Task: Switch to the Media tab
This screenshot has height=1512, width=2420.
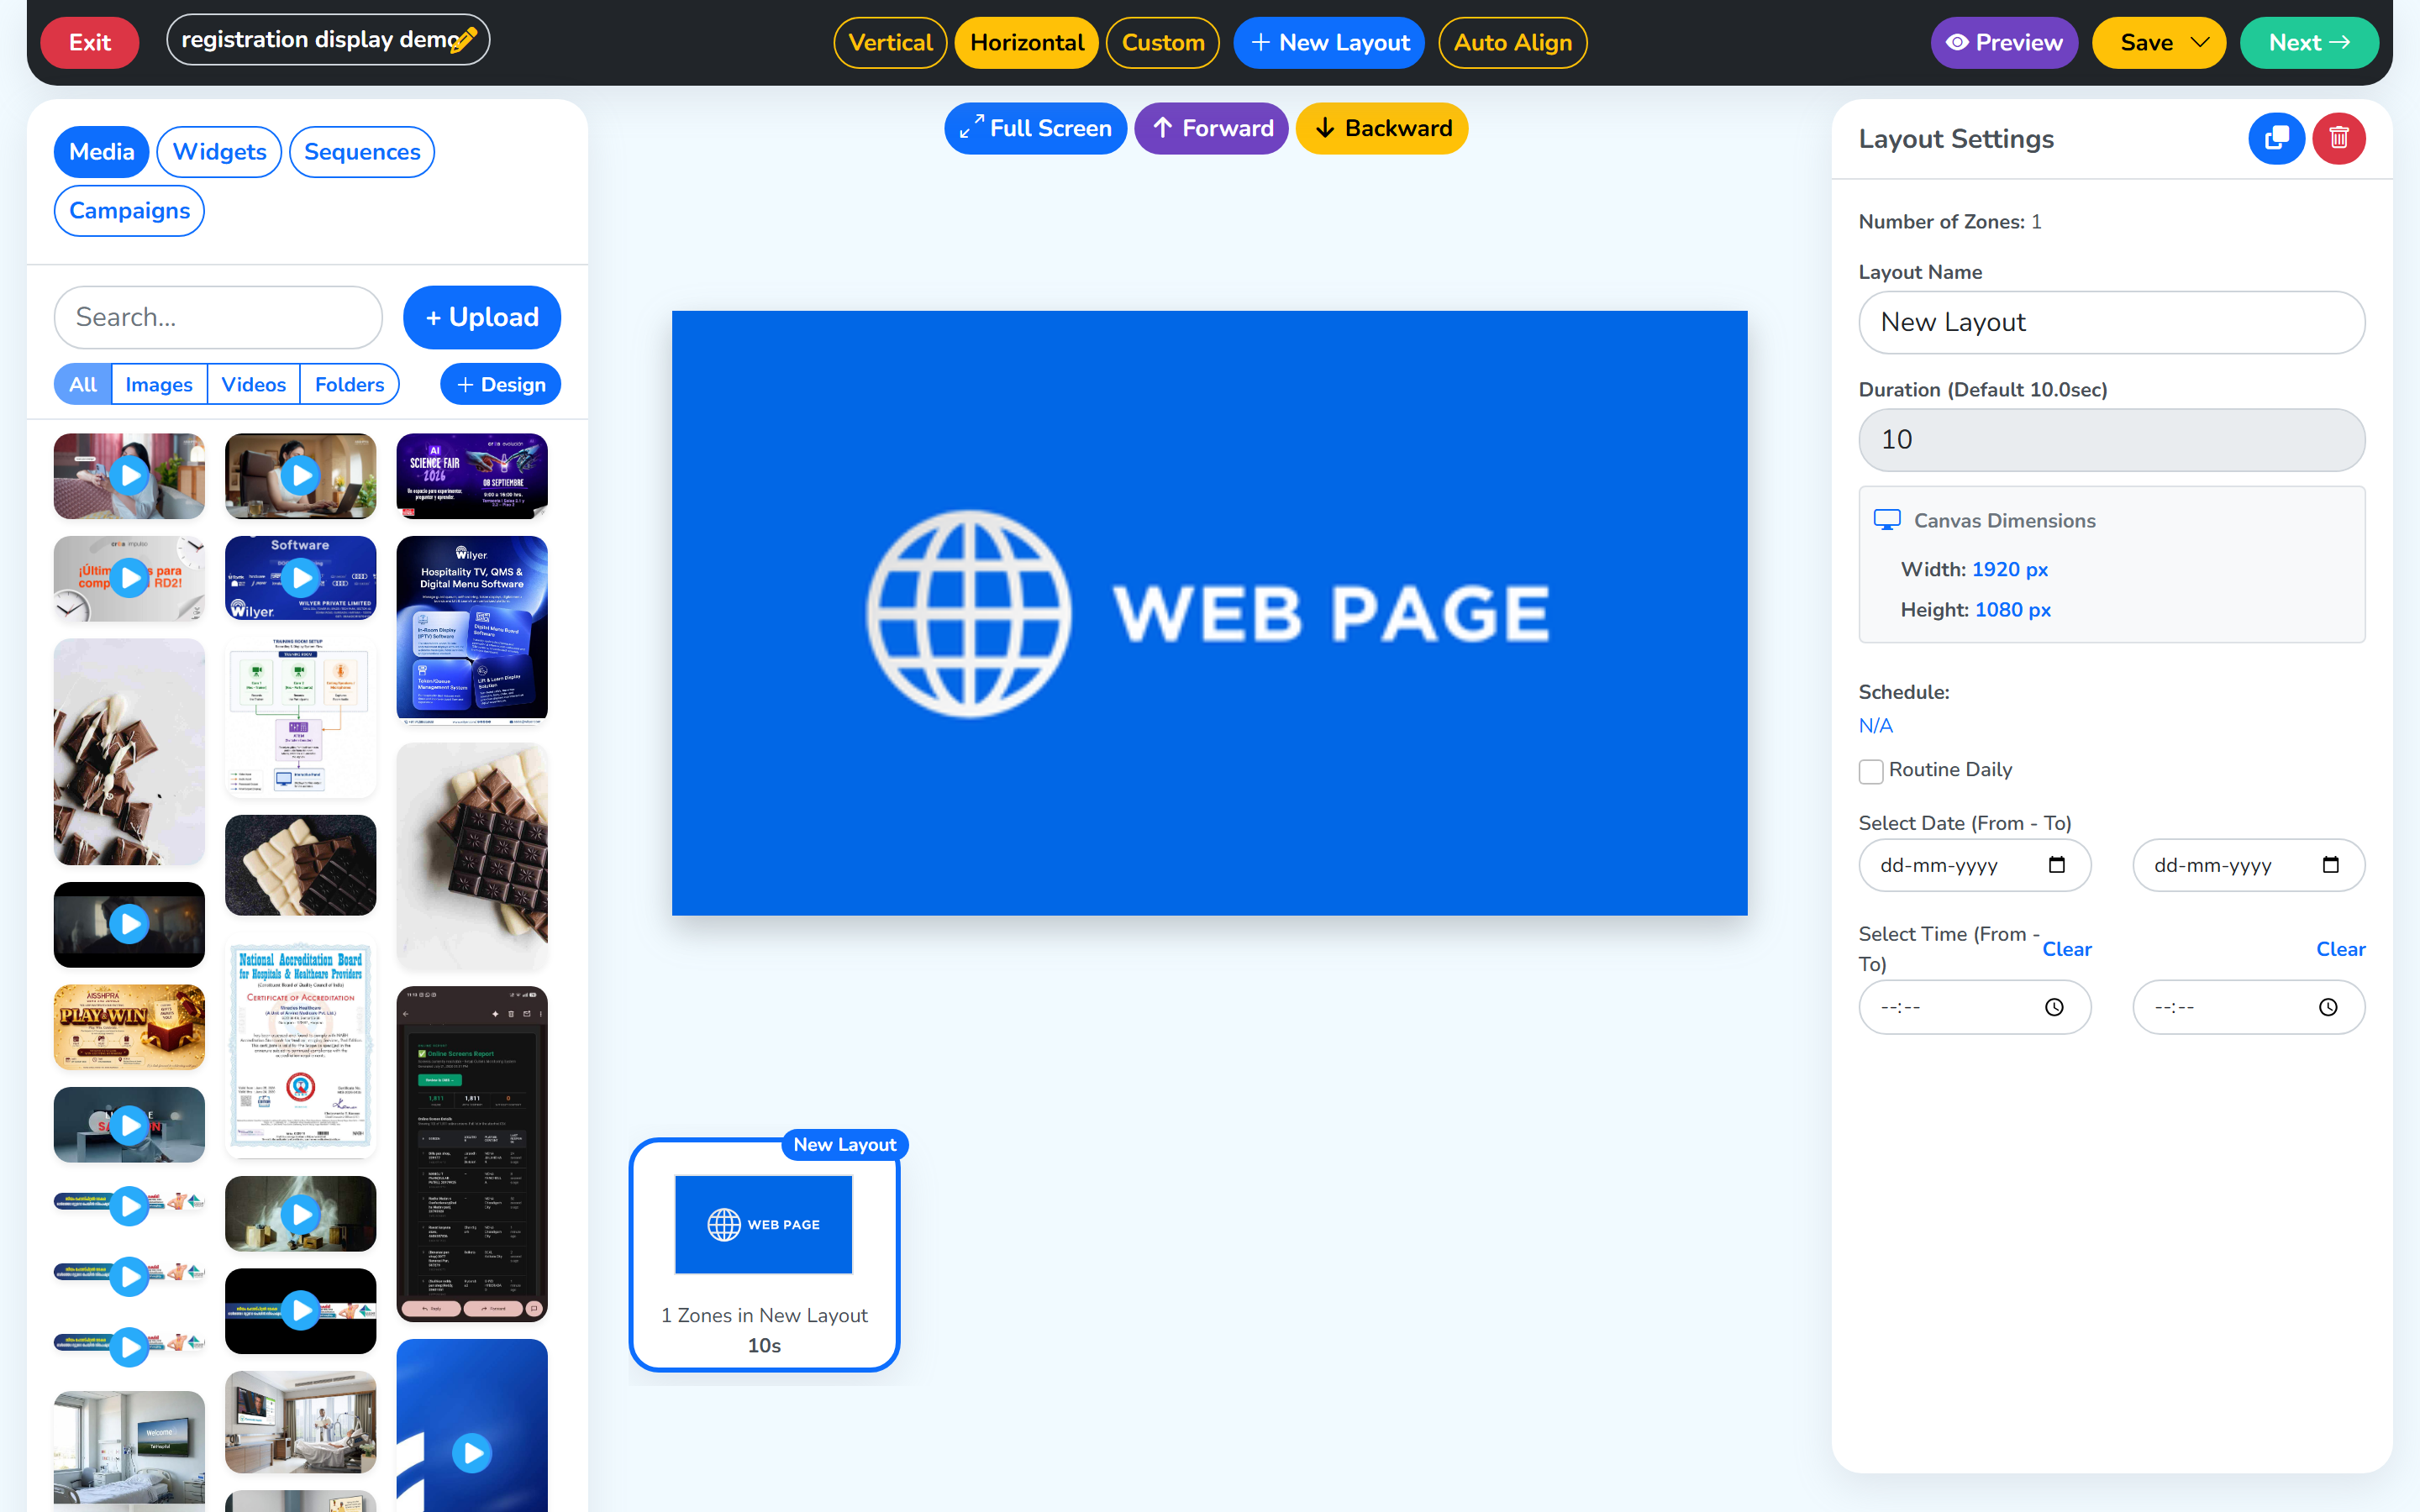Action: pos(101,152)
